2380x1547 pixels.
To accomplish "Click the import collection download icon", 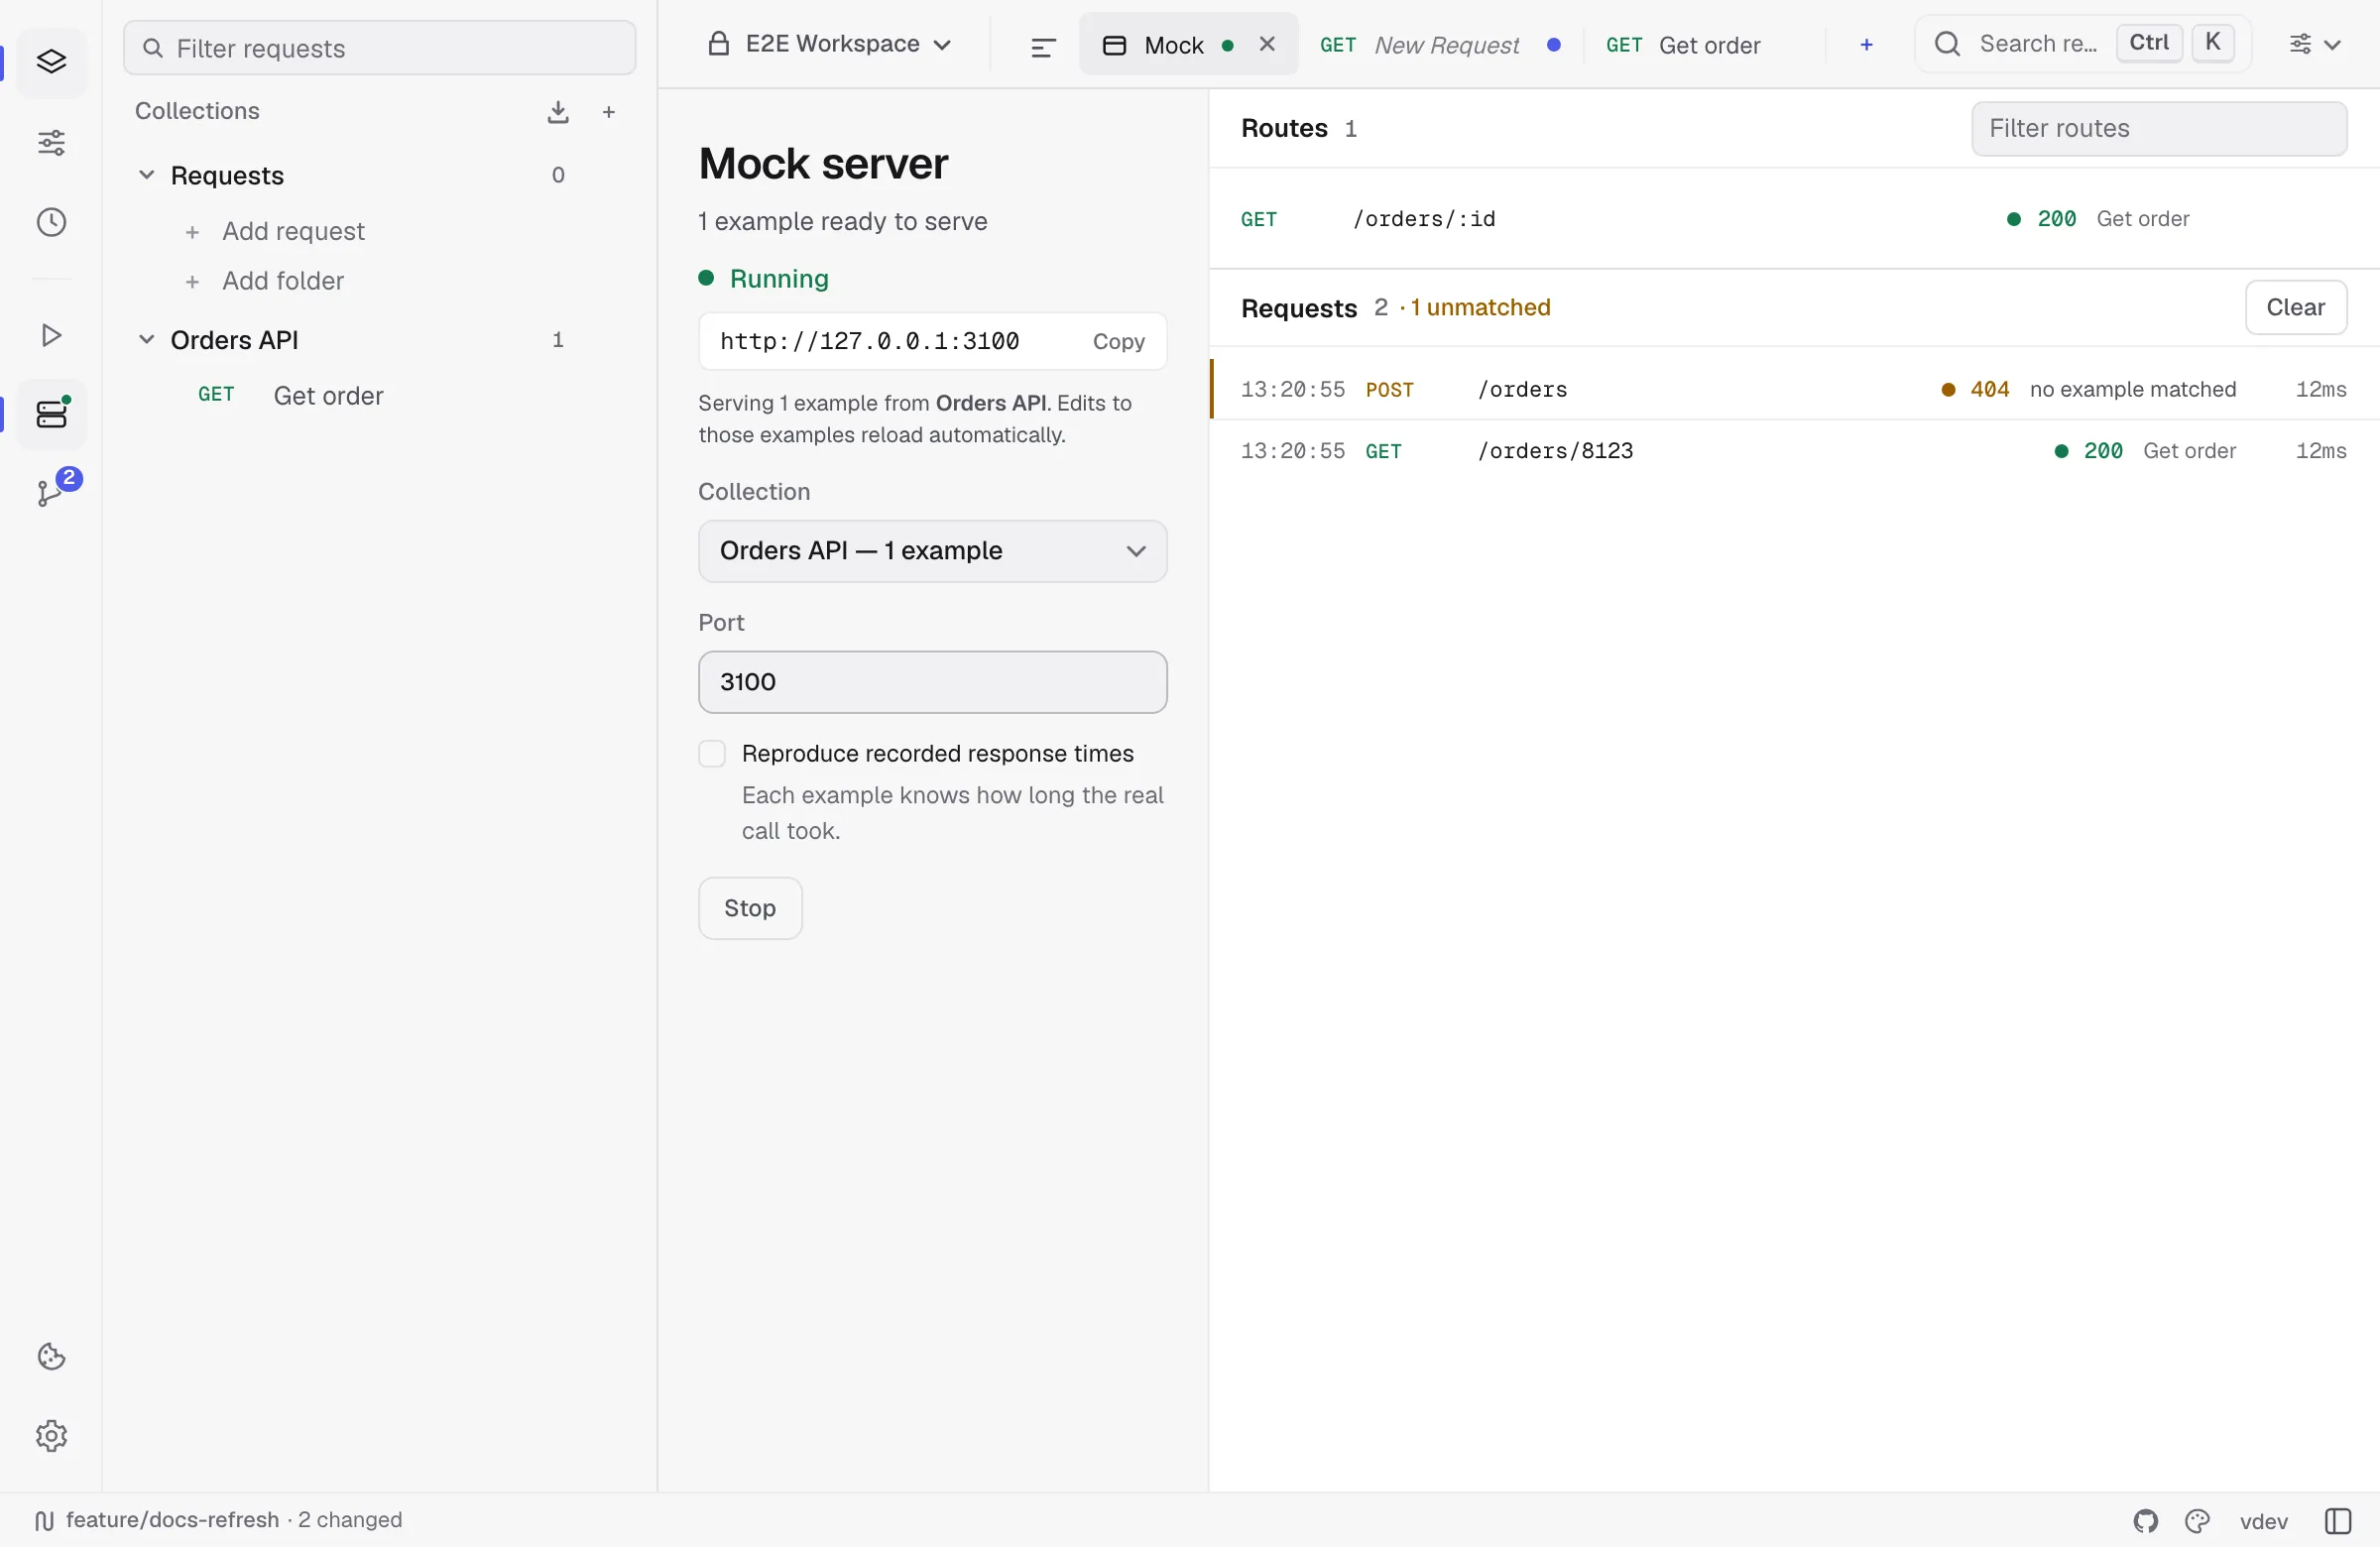I will (x=558, y=112).
